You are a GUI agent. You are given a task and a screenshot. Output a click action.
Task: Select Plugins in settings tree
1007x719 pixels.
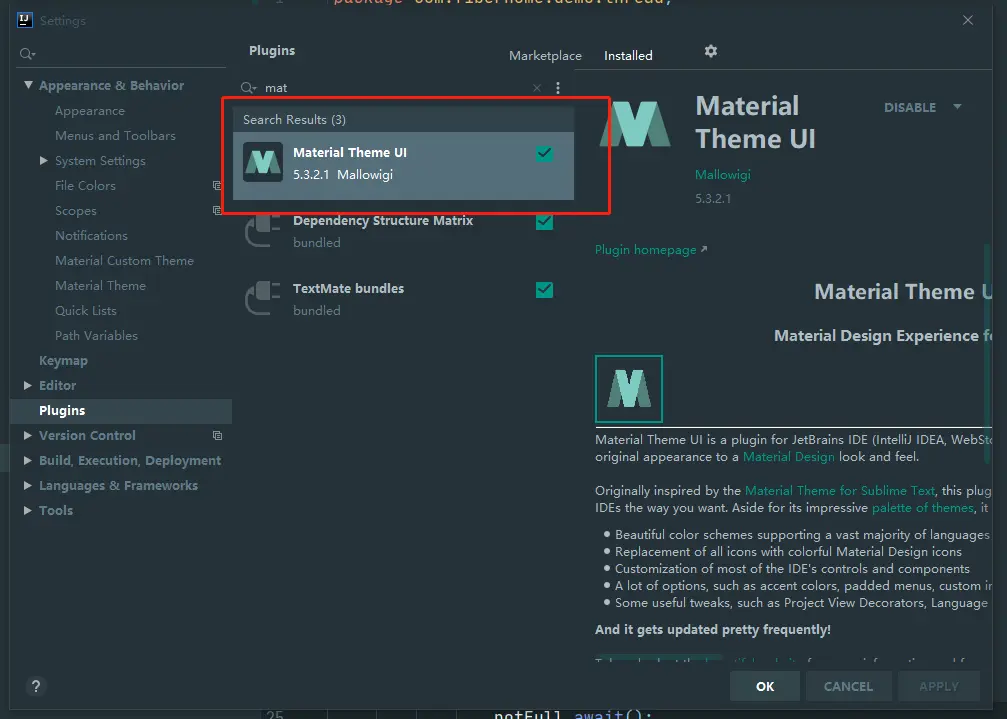tap(121, 411)
